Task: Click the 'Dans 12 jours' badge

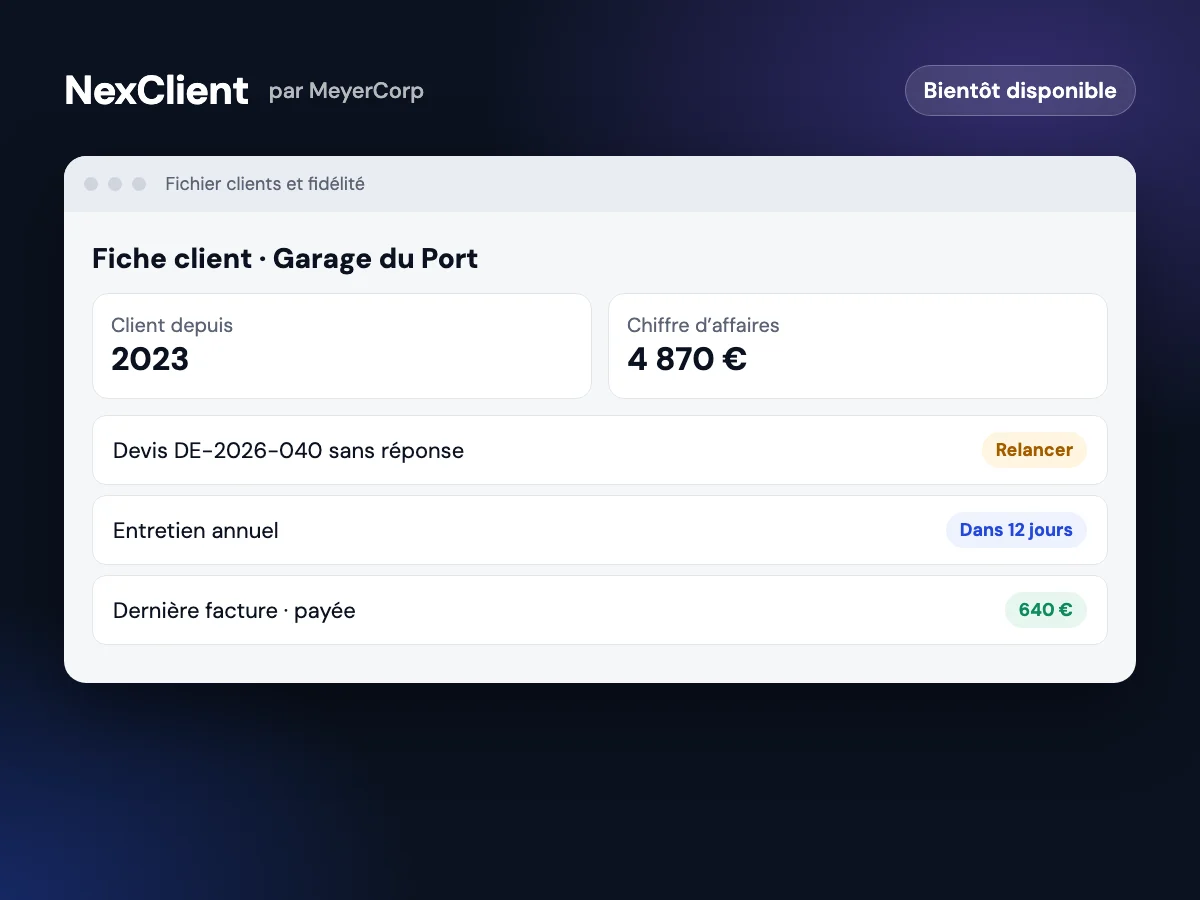Action: 1016,530
